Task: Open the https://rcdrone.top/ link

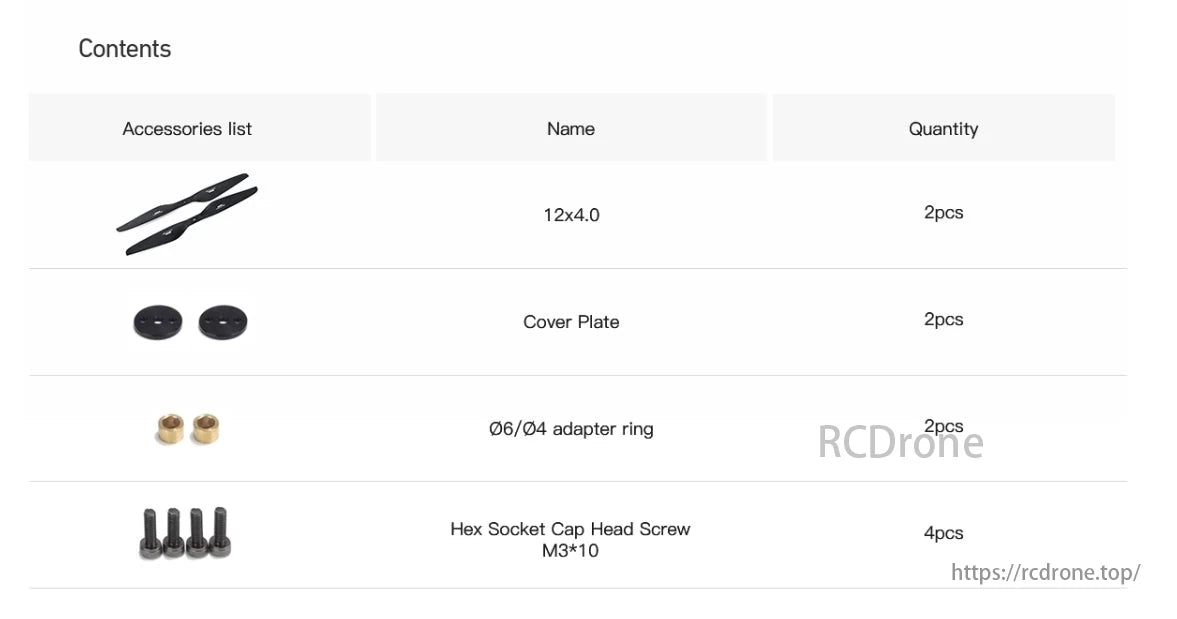Action: click(x=1045, y=573)
